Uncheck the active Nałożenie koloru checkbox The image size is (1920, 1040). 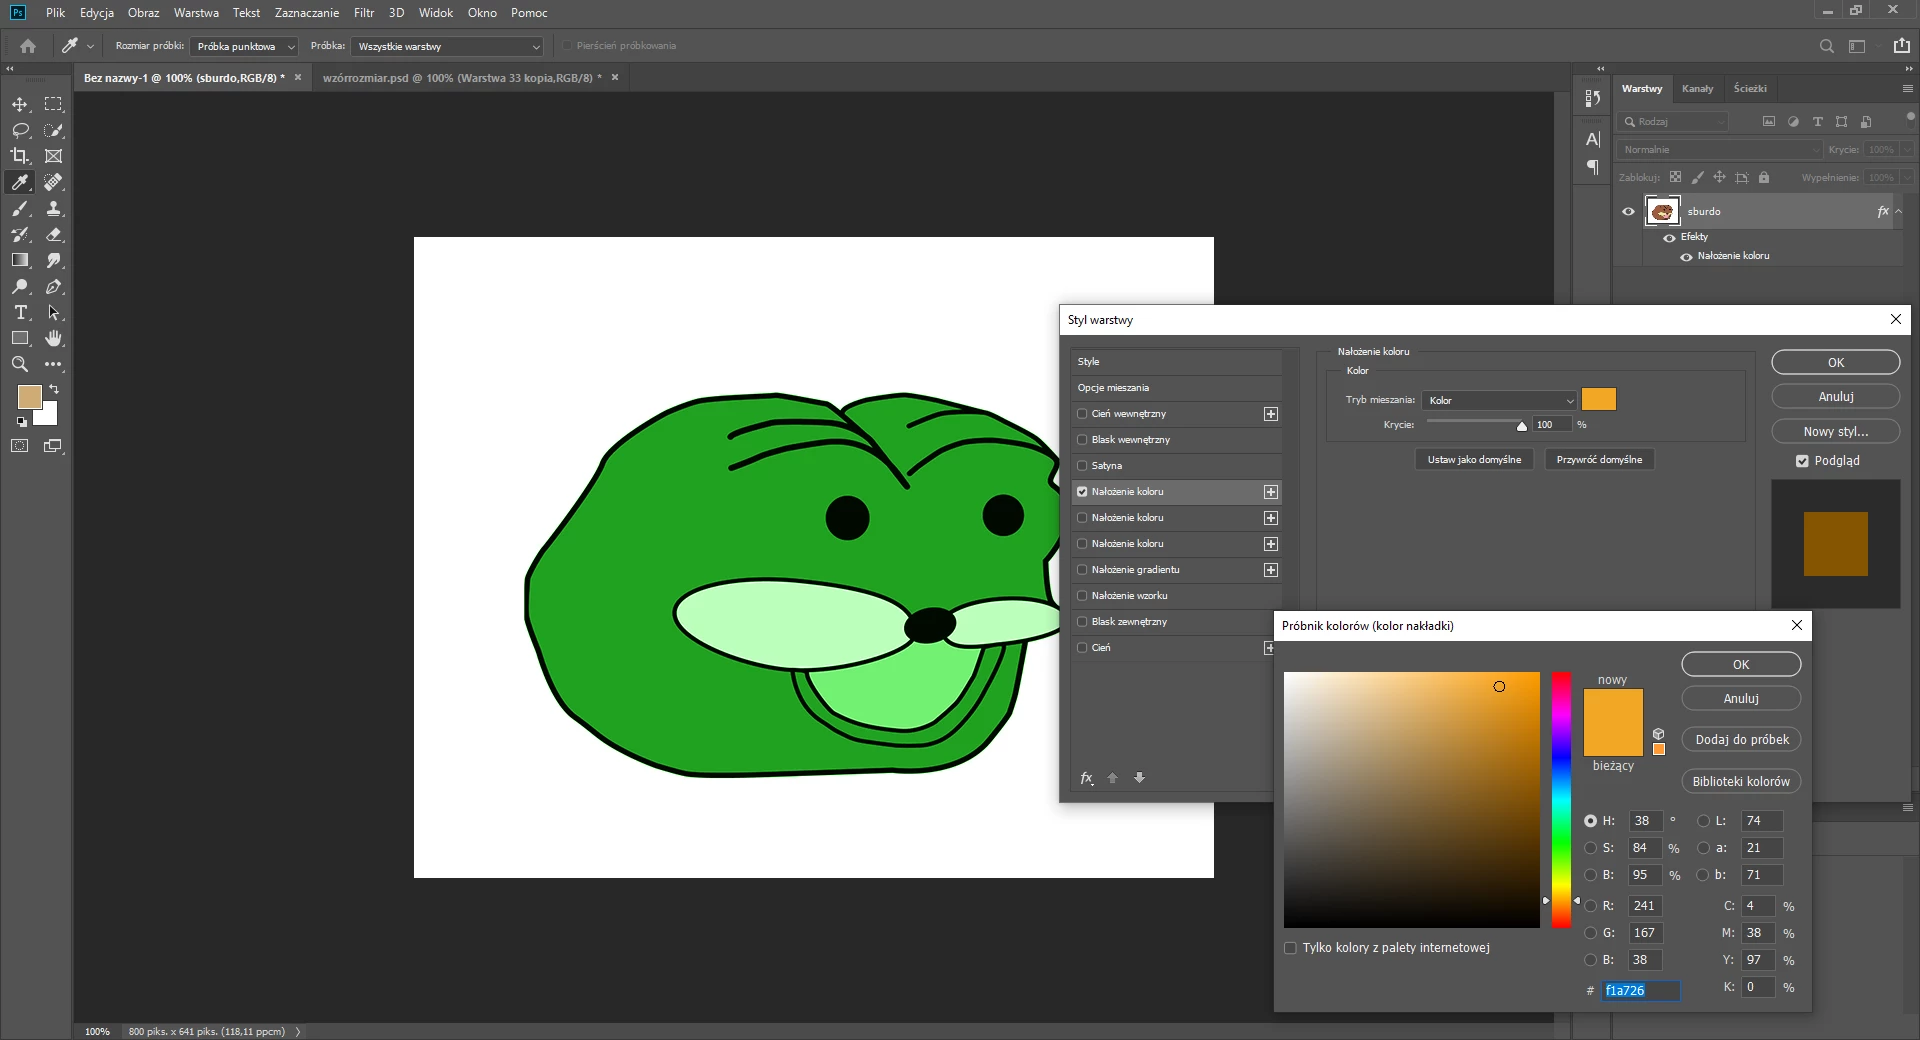[1082, 492]
